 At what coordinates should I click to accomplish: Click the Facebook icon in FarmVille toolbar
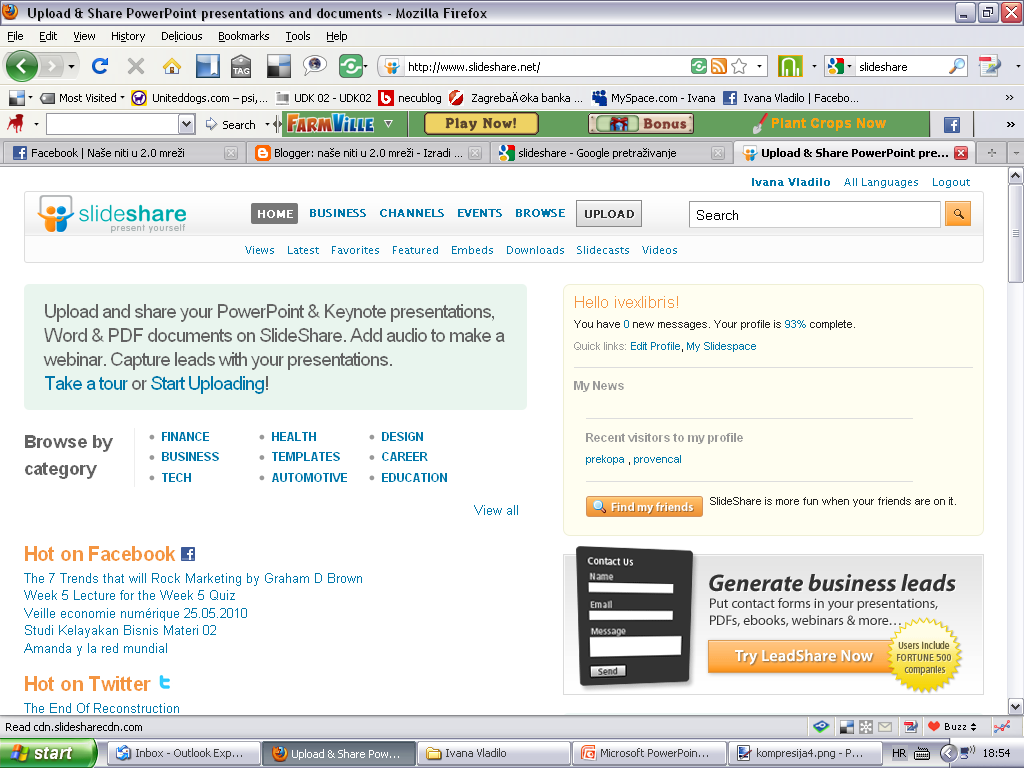pos(952,124)
